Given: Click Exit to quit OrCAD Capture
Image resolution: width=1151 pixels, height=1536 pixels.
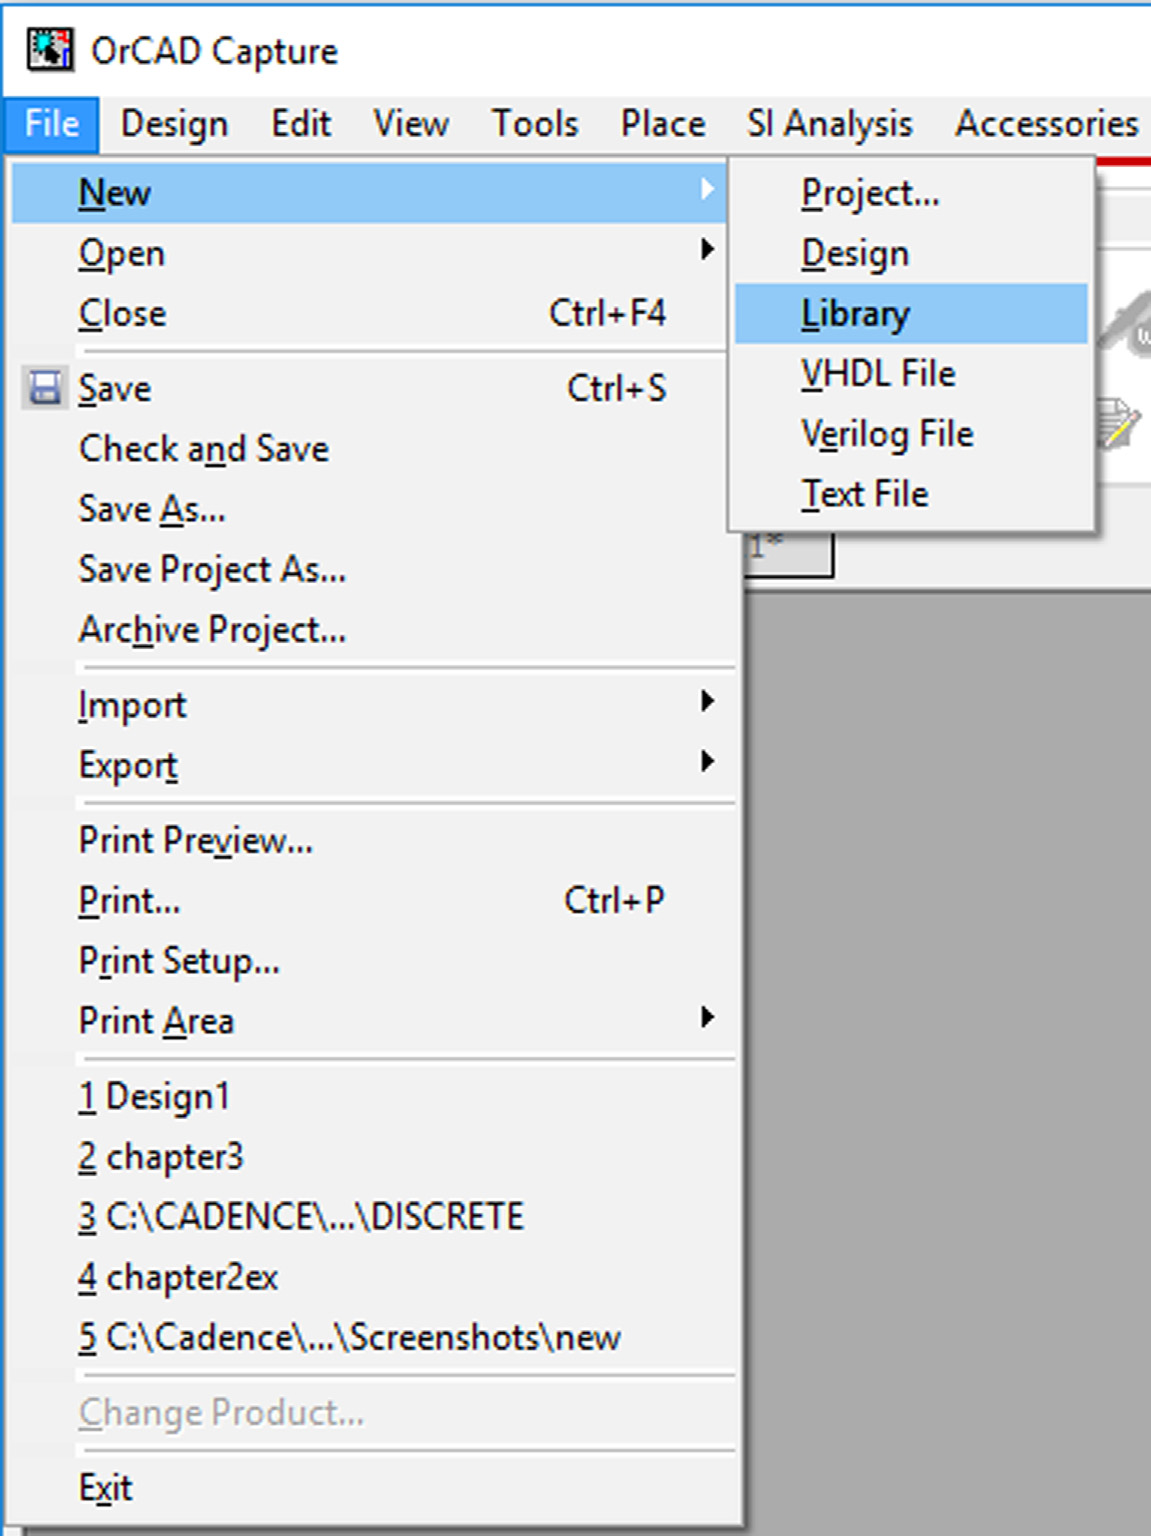Looking at the screenshot, I should pyautogui.click(x=106, y=1488).
